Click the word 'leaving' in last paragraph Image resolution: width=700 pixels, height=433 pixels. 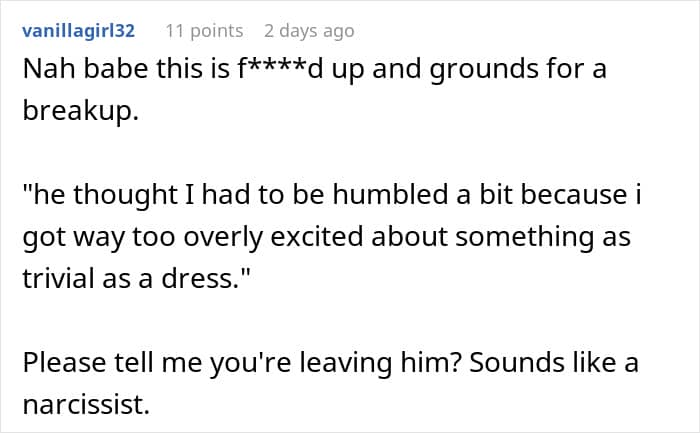pyautogui.click(x=345, y=364)
